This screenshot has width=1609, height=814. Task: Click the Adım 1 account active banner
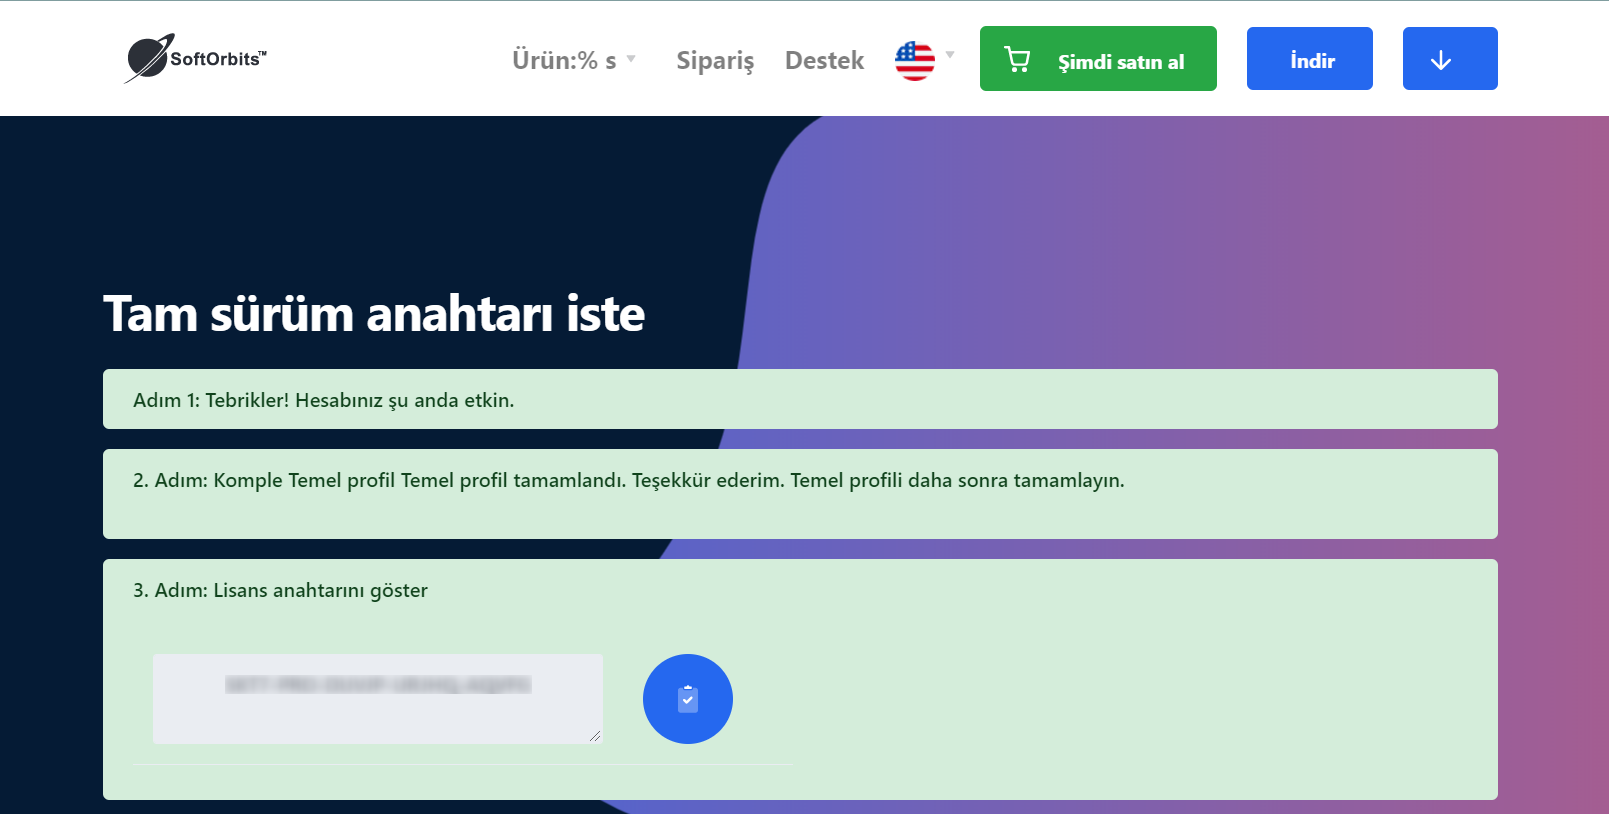tap(800, 399)
